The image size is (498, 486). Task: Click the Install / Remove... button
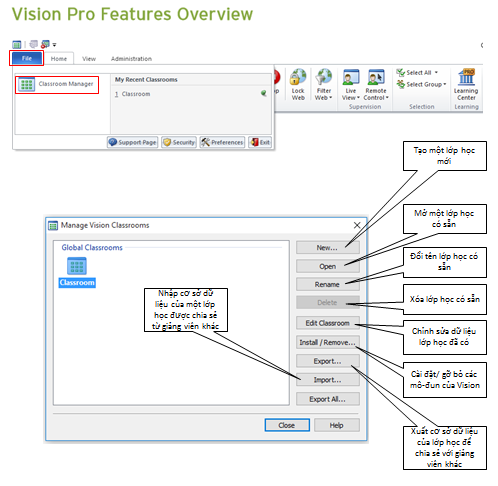tap(328, 342)
